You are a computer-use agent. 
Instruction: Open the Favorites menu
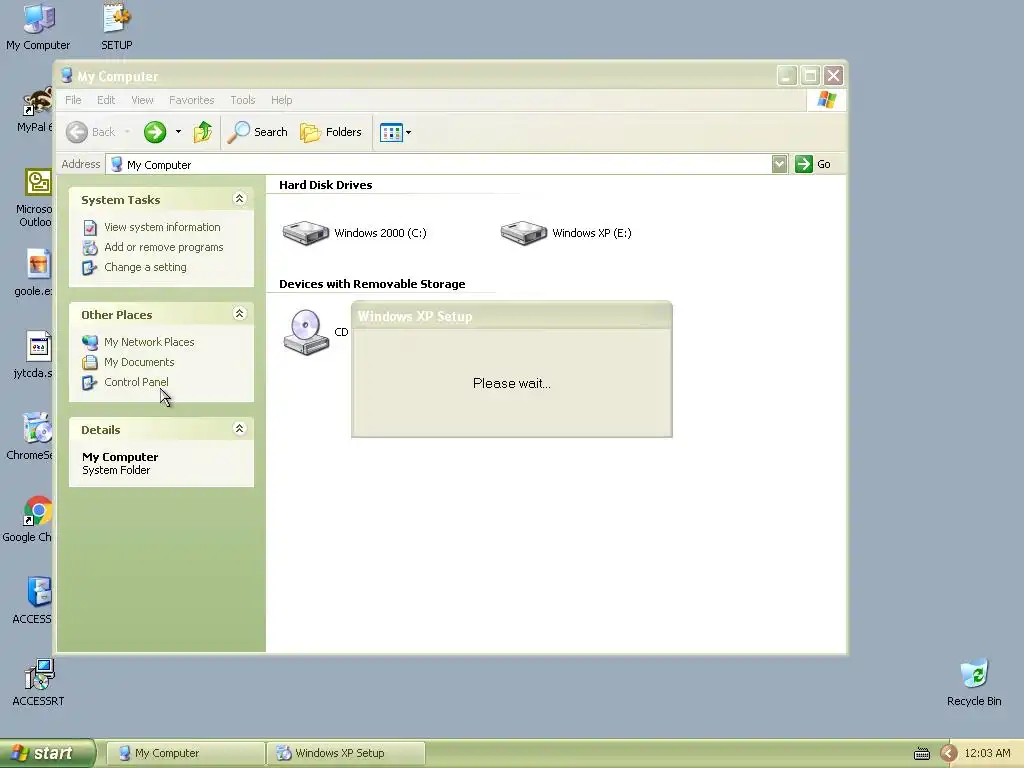point(191,100)
